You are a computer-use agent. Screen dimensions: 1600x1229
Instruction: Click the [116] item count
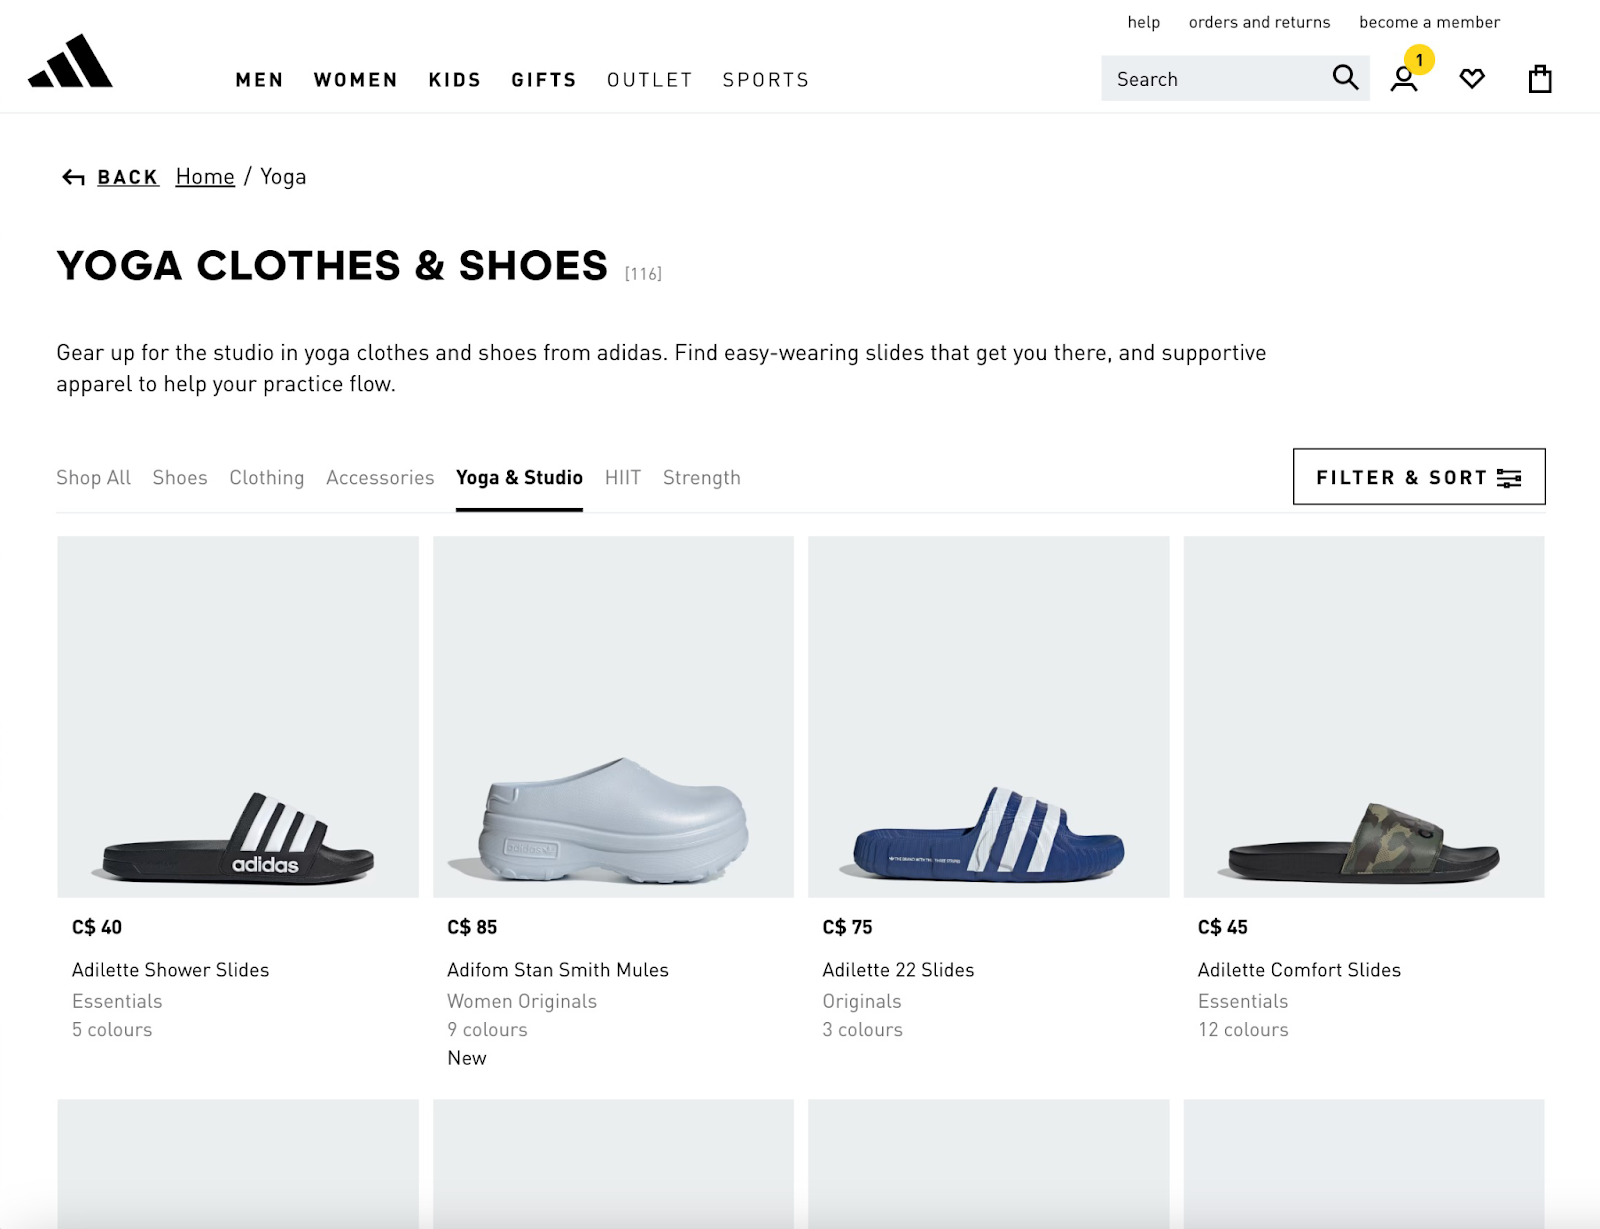coord(643,273)
